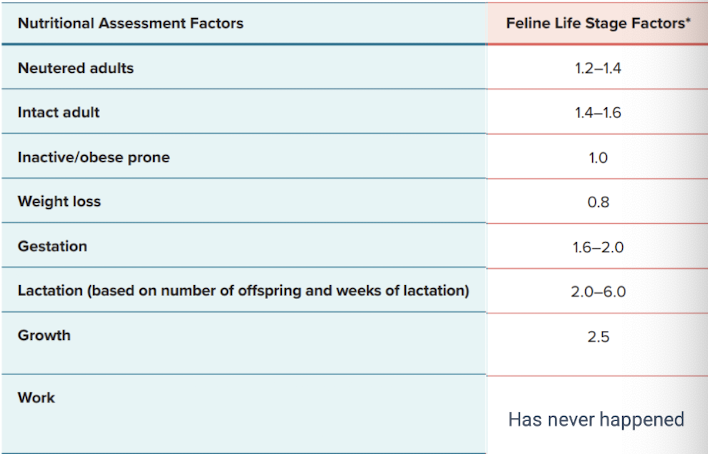Image resolution: width=708 pixels, height=454 pixels.
Task: Select the Gestation row label
Action: (x=52, y=246)
